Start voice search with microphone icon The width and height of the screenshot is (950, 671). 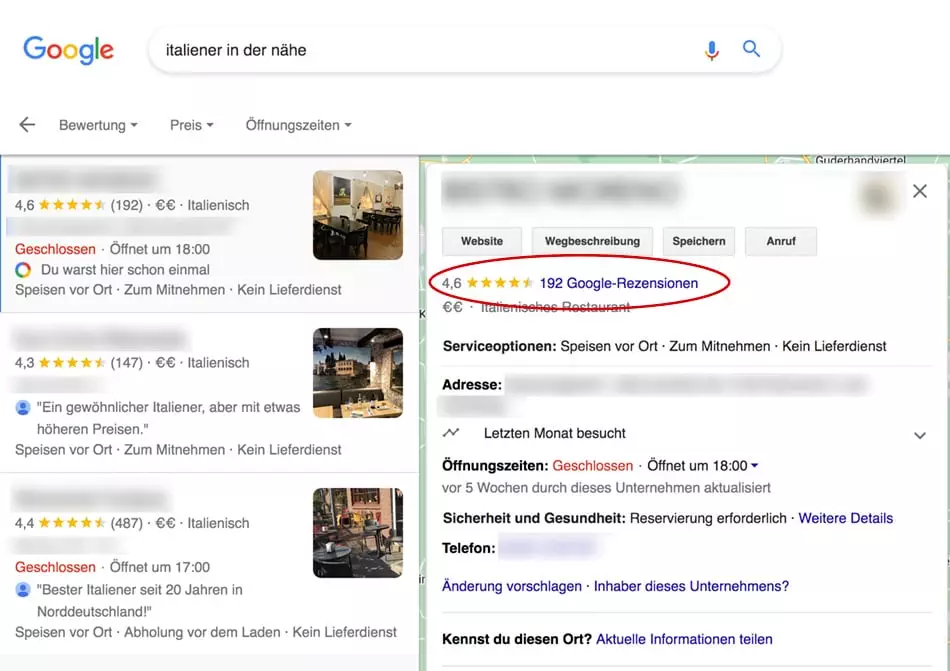tap(712, 50)
